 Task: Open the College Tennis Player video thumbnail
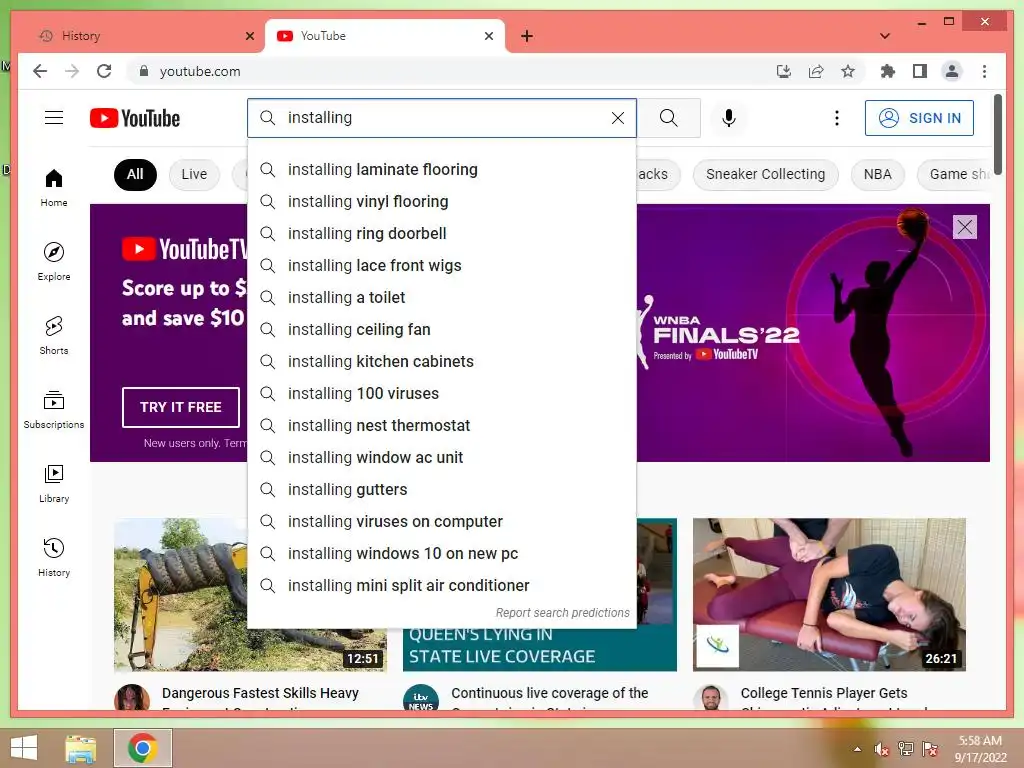pos(829,594)
